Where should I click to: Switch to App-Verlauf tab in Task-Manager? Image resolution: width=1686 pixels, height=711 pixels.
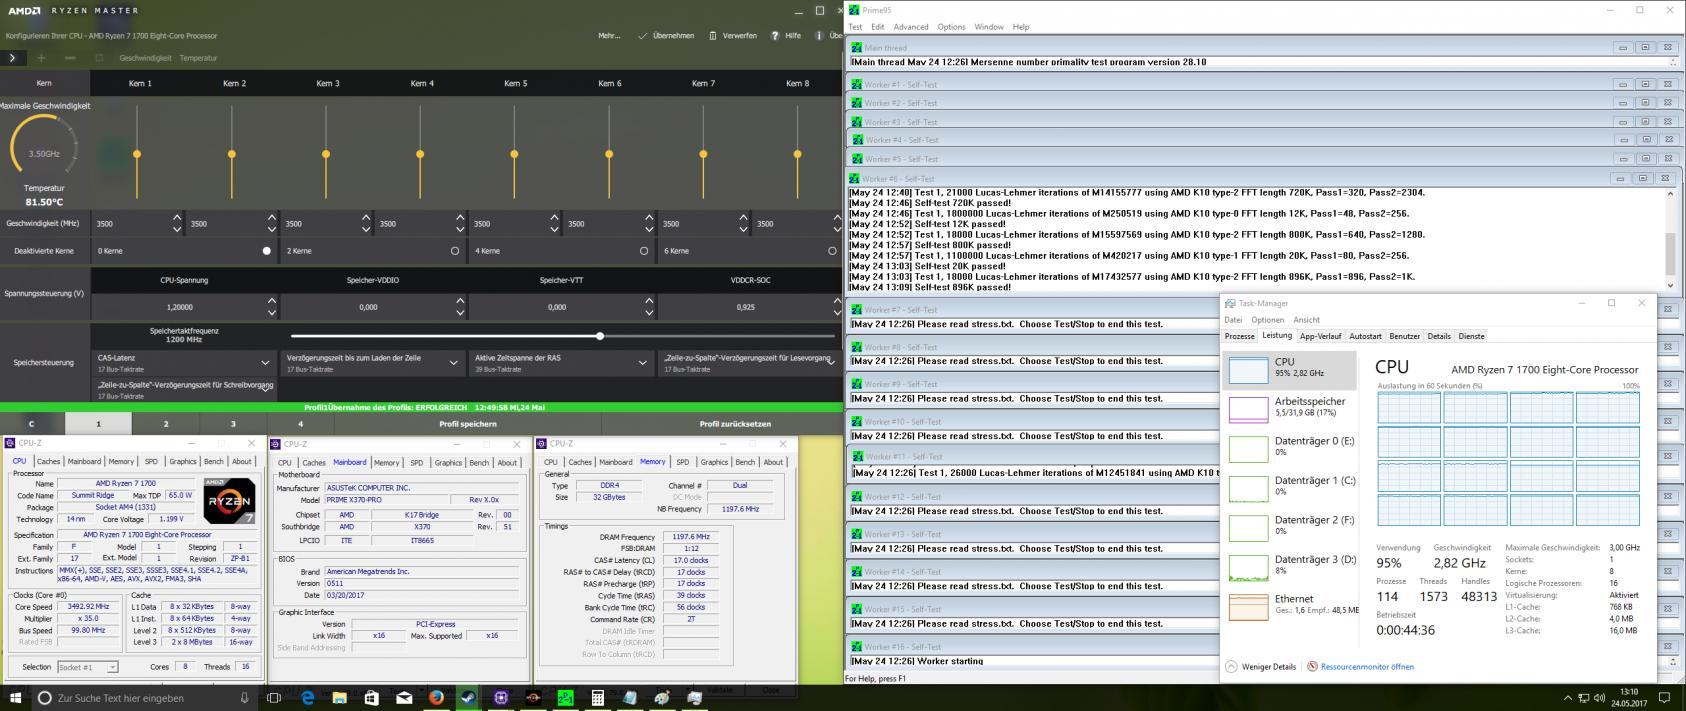[x=1320, y=336]
